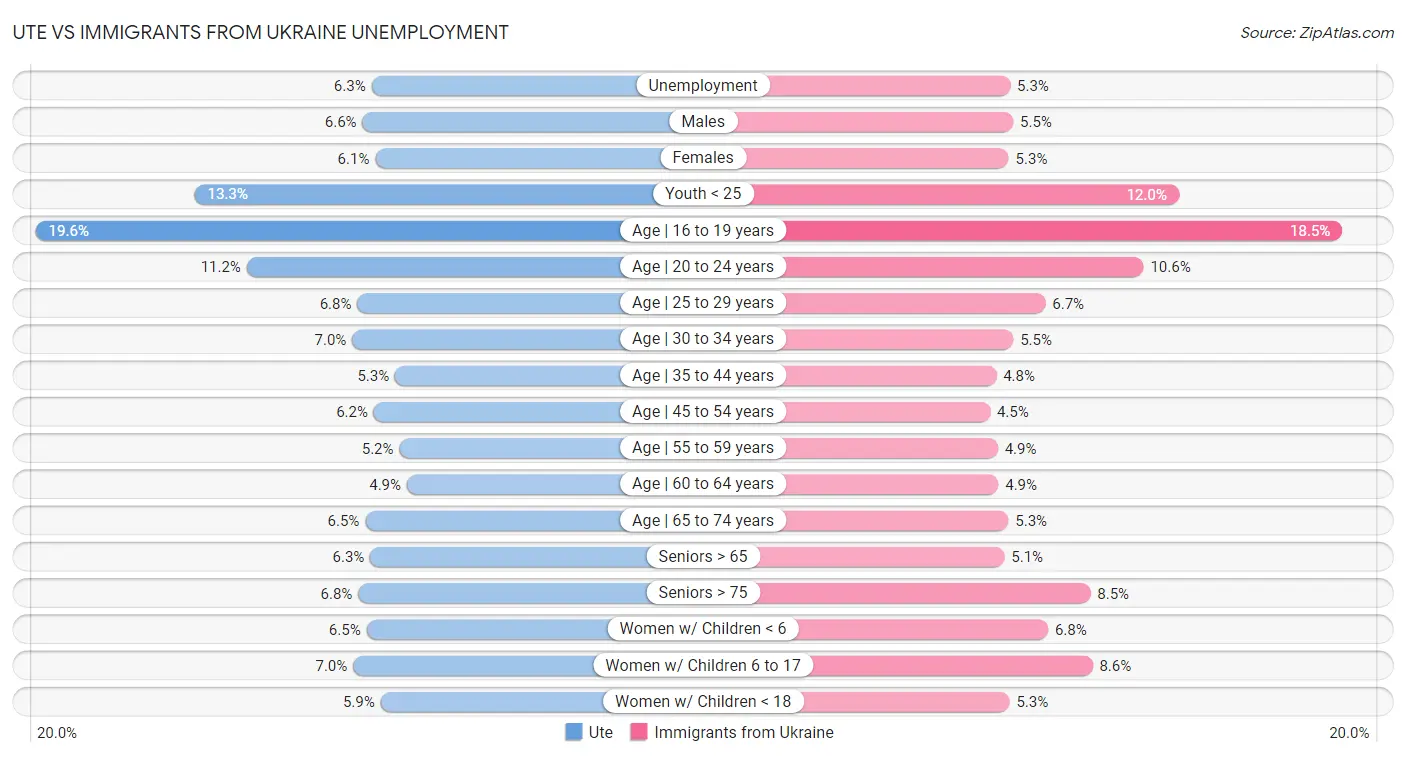Toggle the Ute legend label
The image size is (1406, 757).
(601, 732)
